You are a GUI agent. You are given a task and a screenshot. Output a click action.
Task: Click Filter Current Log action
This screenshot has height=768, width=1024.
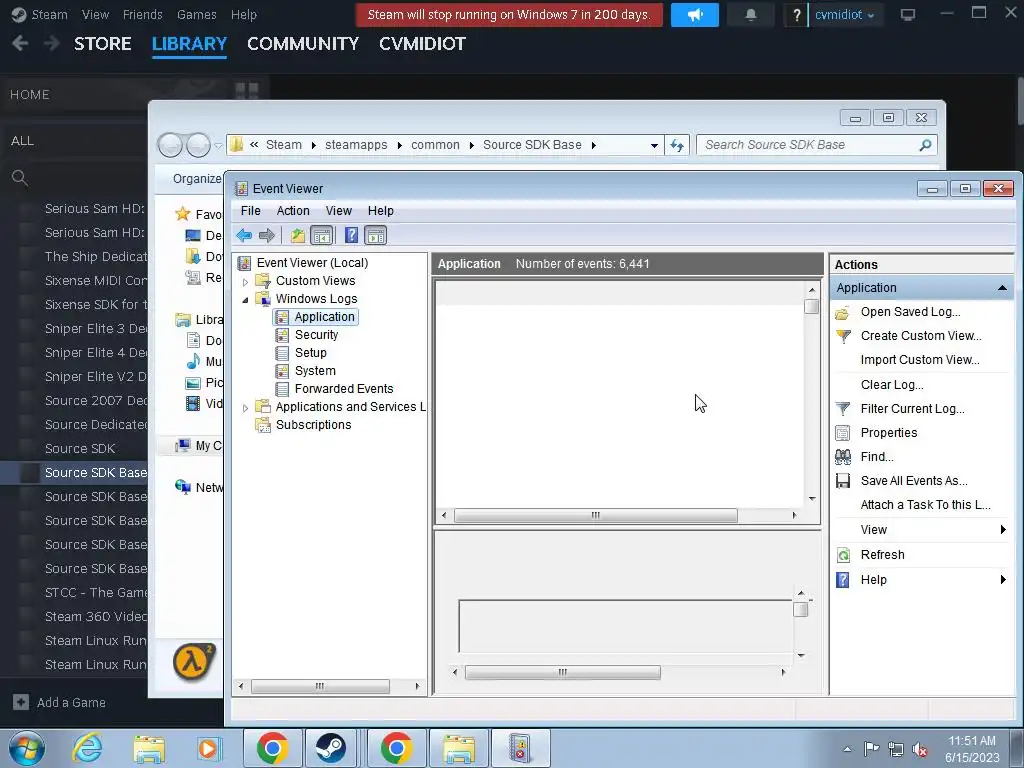(x=912, y=409)
